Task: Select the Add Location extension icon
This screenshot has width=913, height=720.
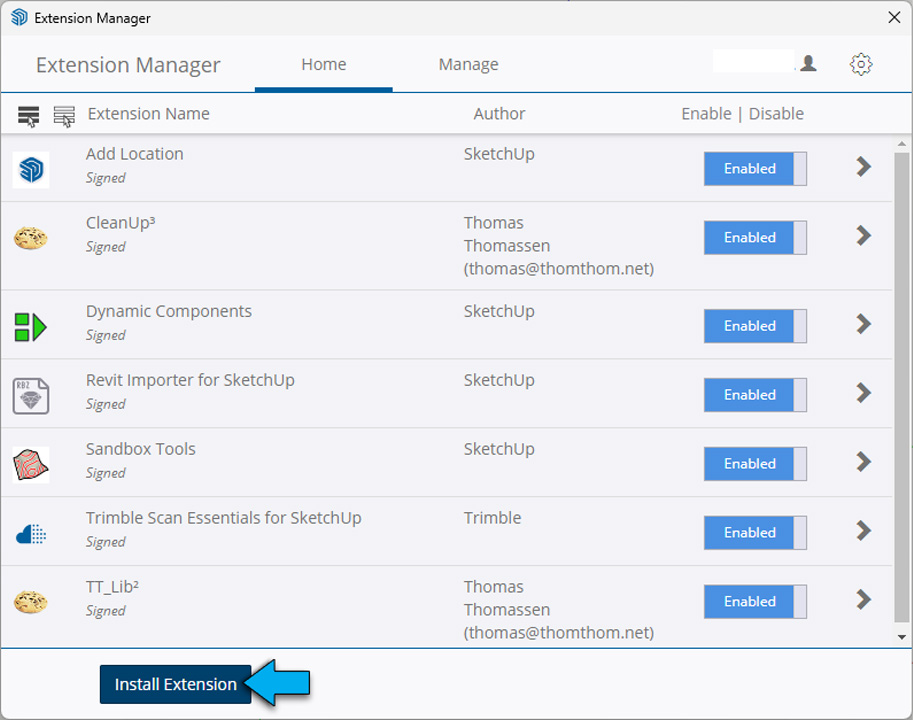Action: 31,168
